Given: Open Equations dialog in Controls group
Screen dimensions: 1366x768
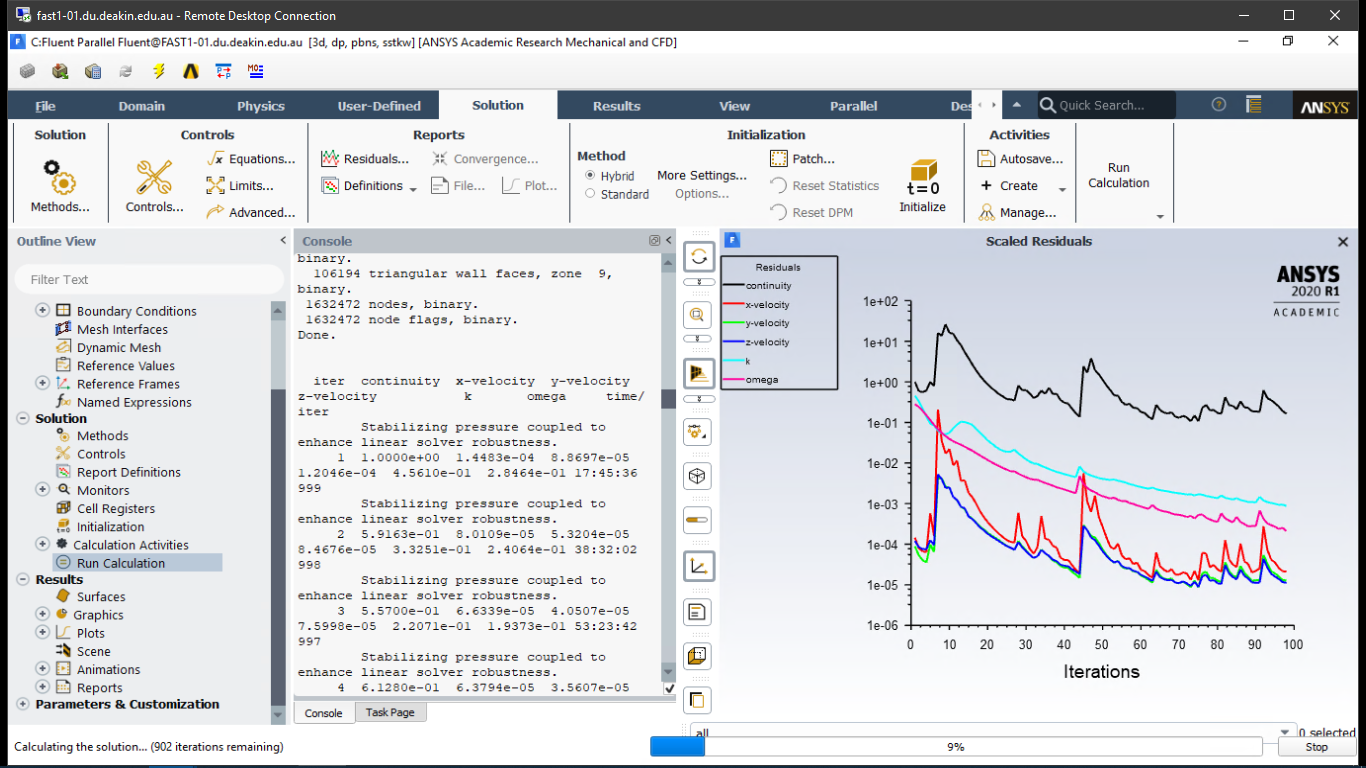Looking at the screenshot, I should pyautogui.click(x=251, y=159).
